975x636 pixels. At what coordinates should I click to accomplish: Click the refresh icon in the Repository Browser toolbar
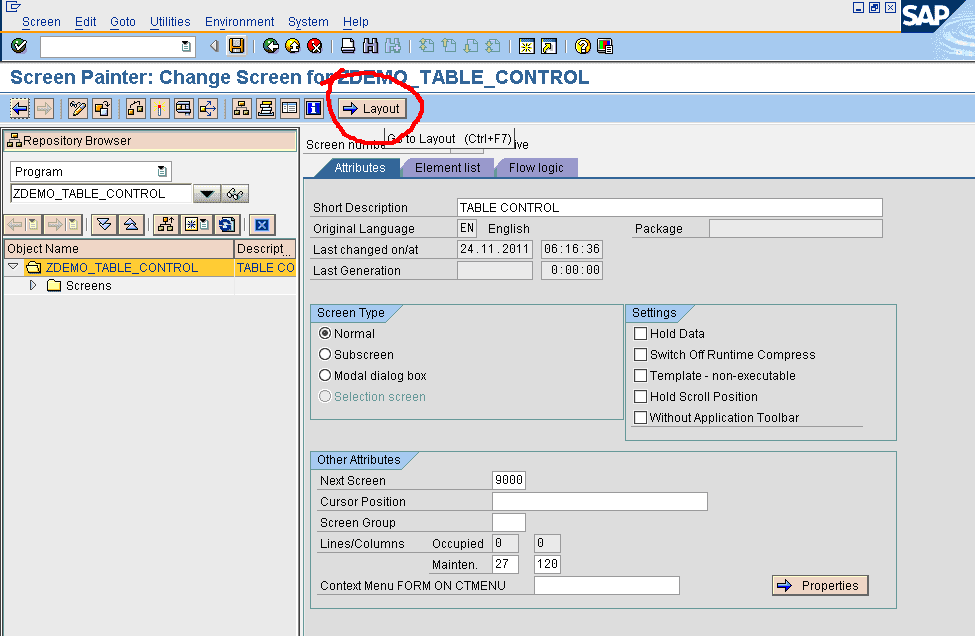tap(226, 225)
